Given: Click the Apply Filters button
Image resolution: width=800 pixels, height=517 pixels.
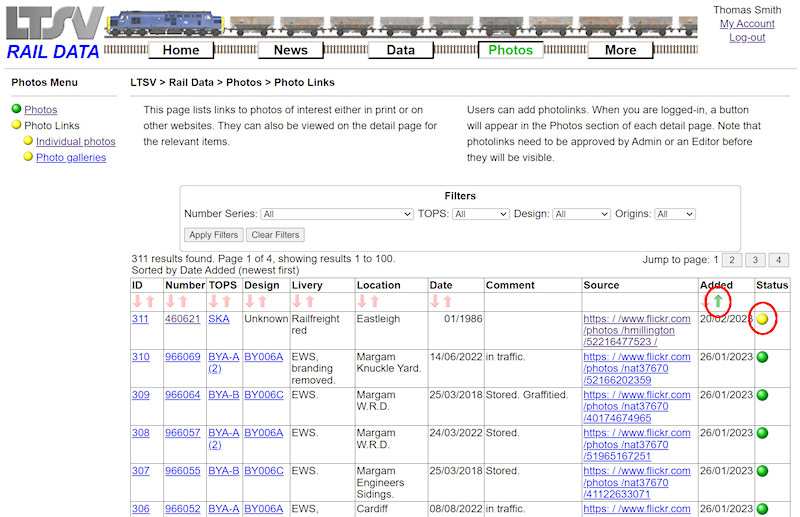Looking at the screenshot, I should point(214,235).
